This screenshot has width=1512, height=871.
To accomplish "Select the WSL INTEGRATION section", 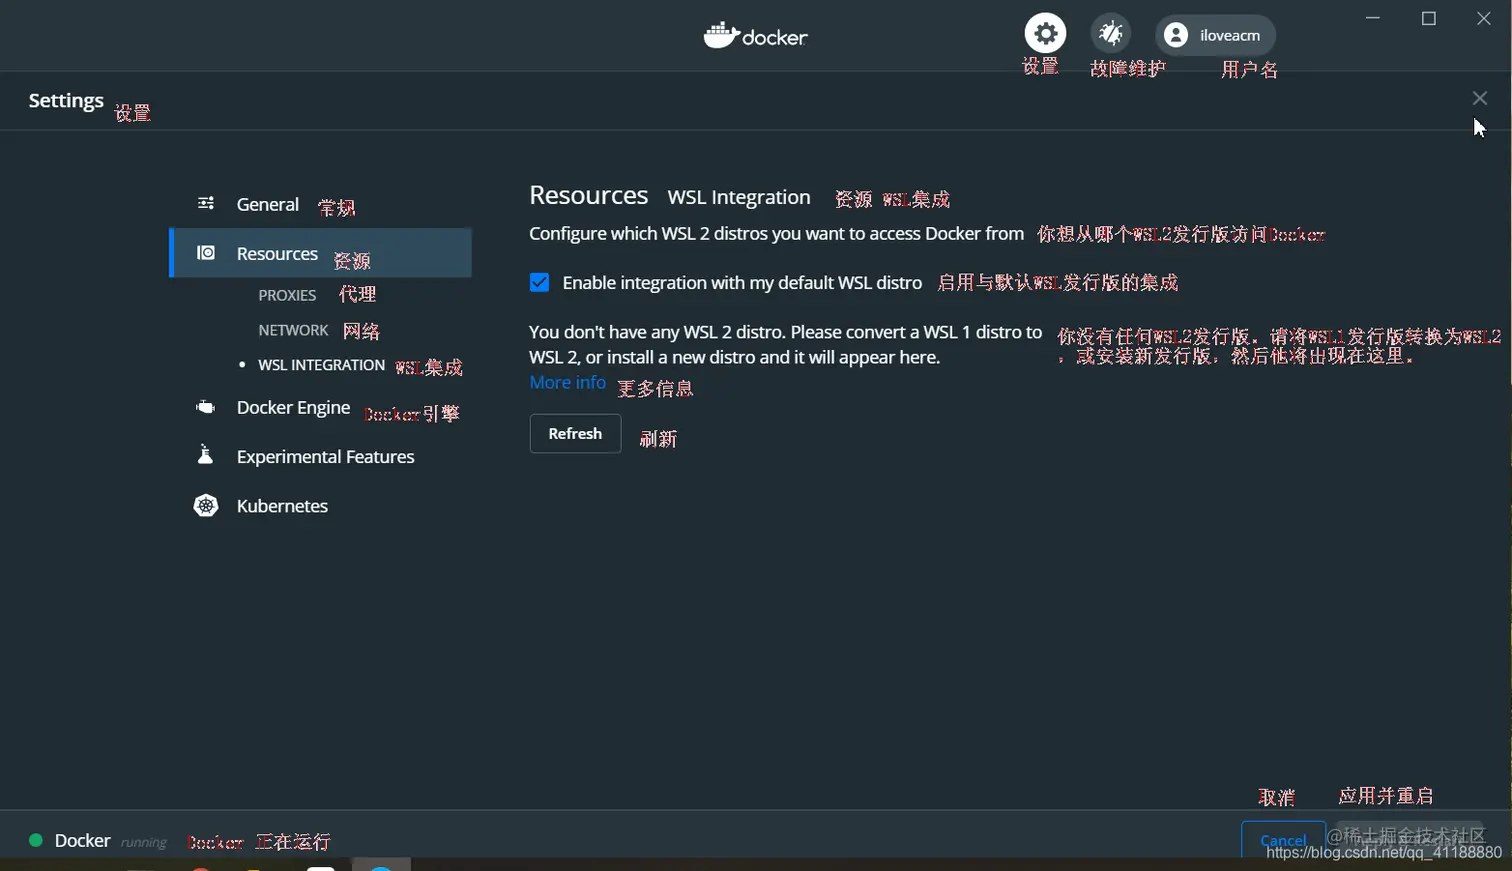I will pyautogui.click(x=321, y=365).
